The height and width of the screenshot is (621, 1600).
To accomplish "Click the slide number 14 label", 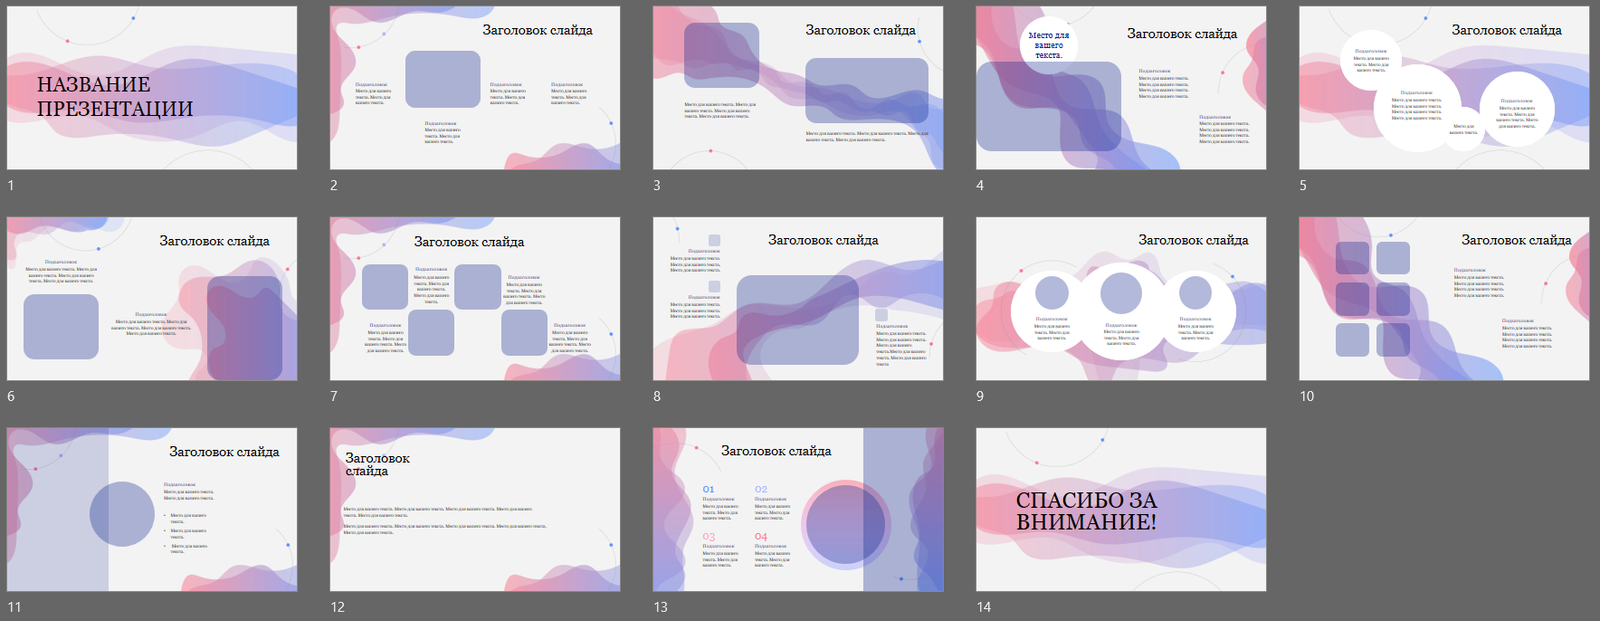I will tap(984, 607).
